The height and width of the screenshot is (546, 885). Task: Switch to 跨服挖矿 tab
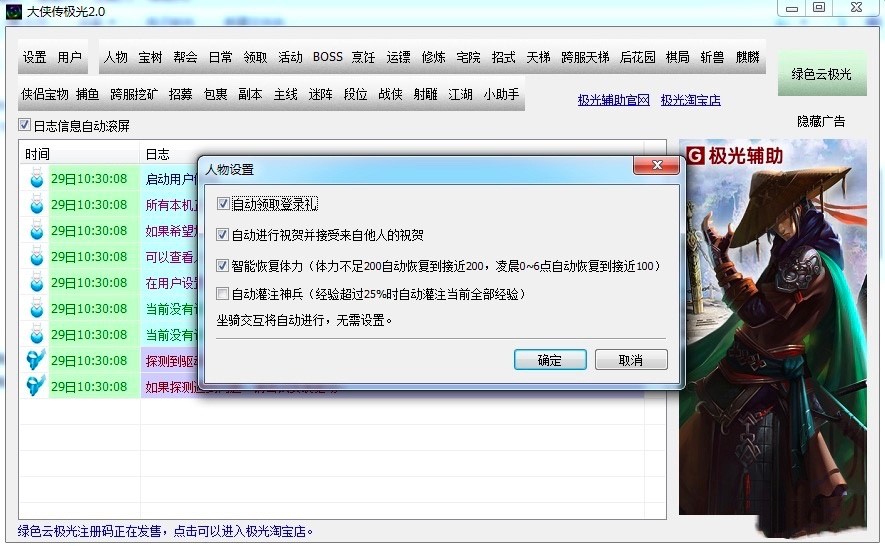click(134, 94)
